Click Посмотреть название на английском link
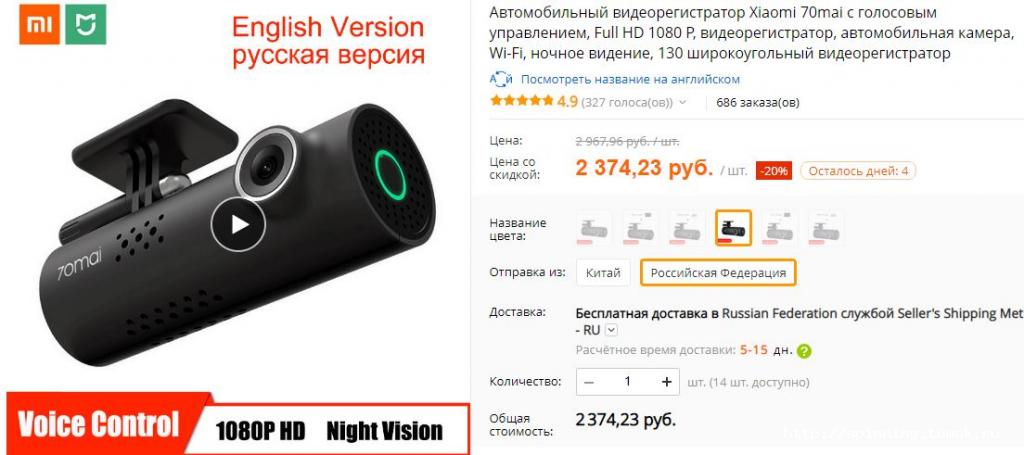 tap(630, 80)
